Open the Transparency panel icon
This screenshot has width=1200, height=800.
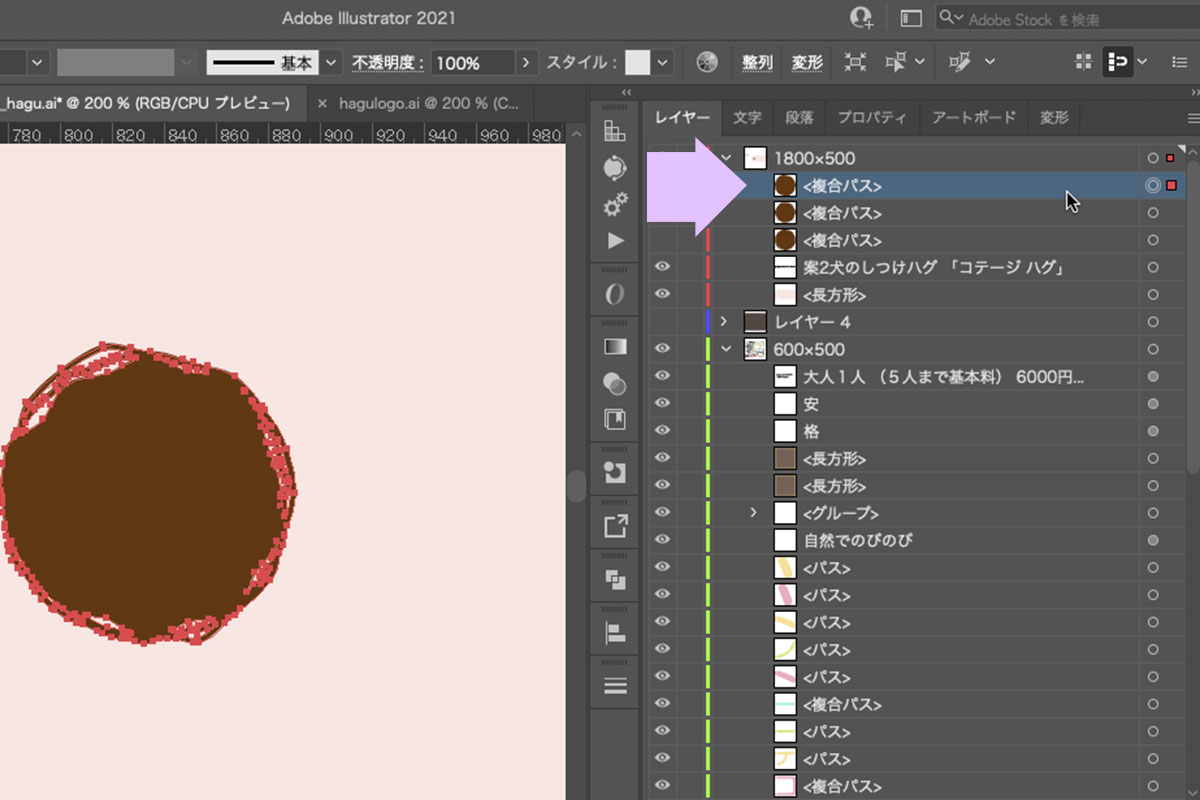(615, 383)
